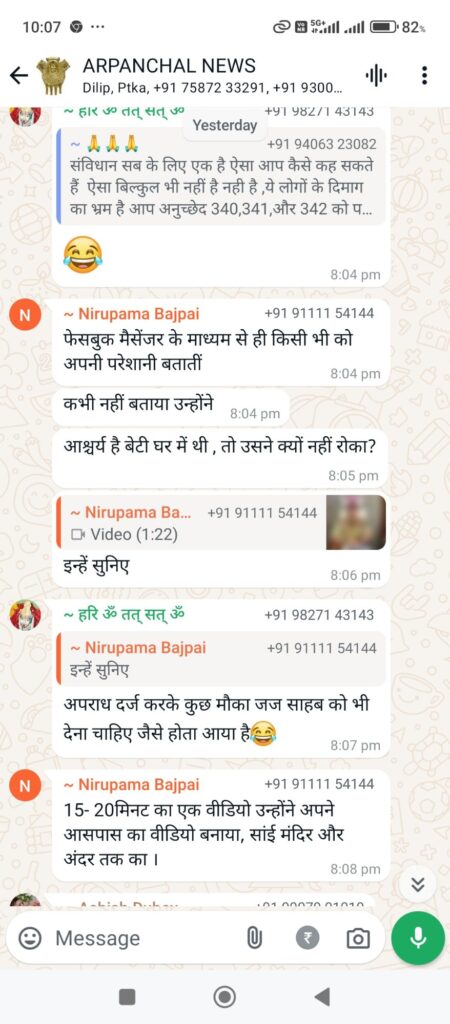Screen dimensions: 450x1024
Task: Open the ARPANCHAL NEWS group emblem picture
Action: (53, 76)
